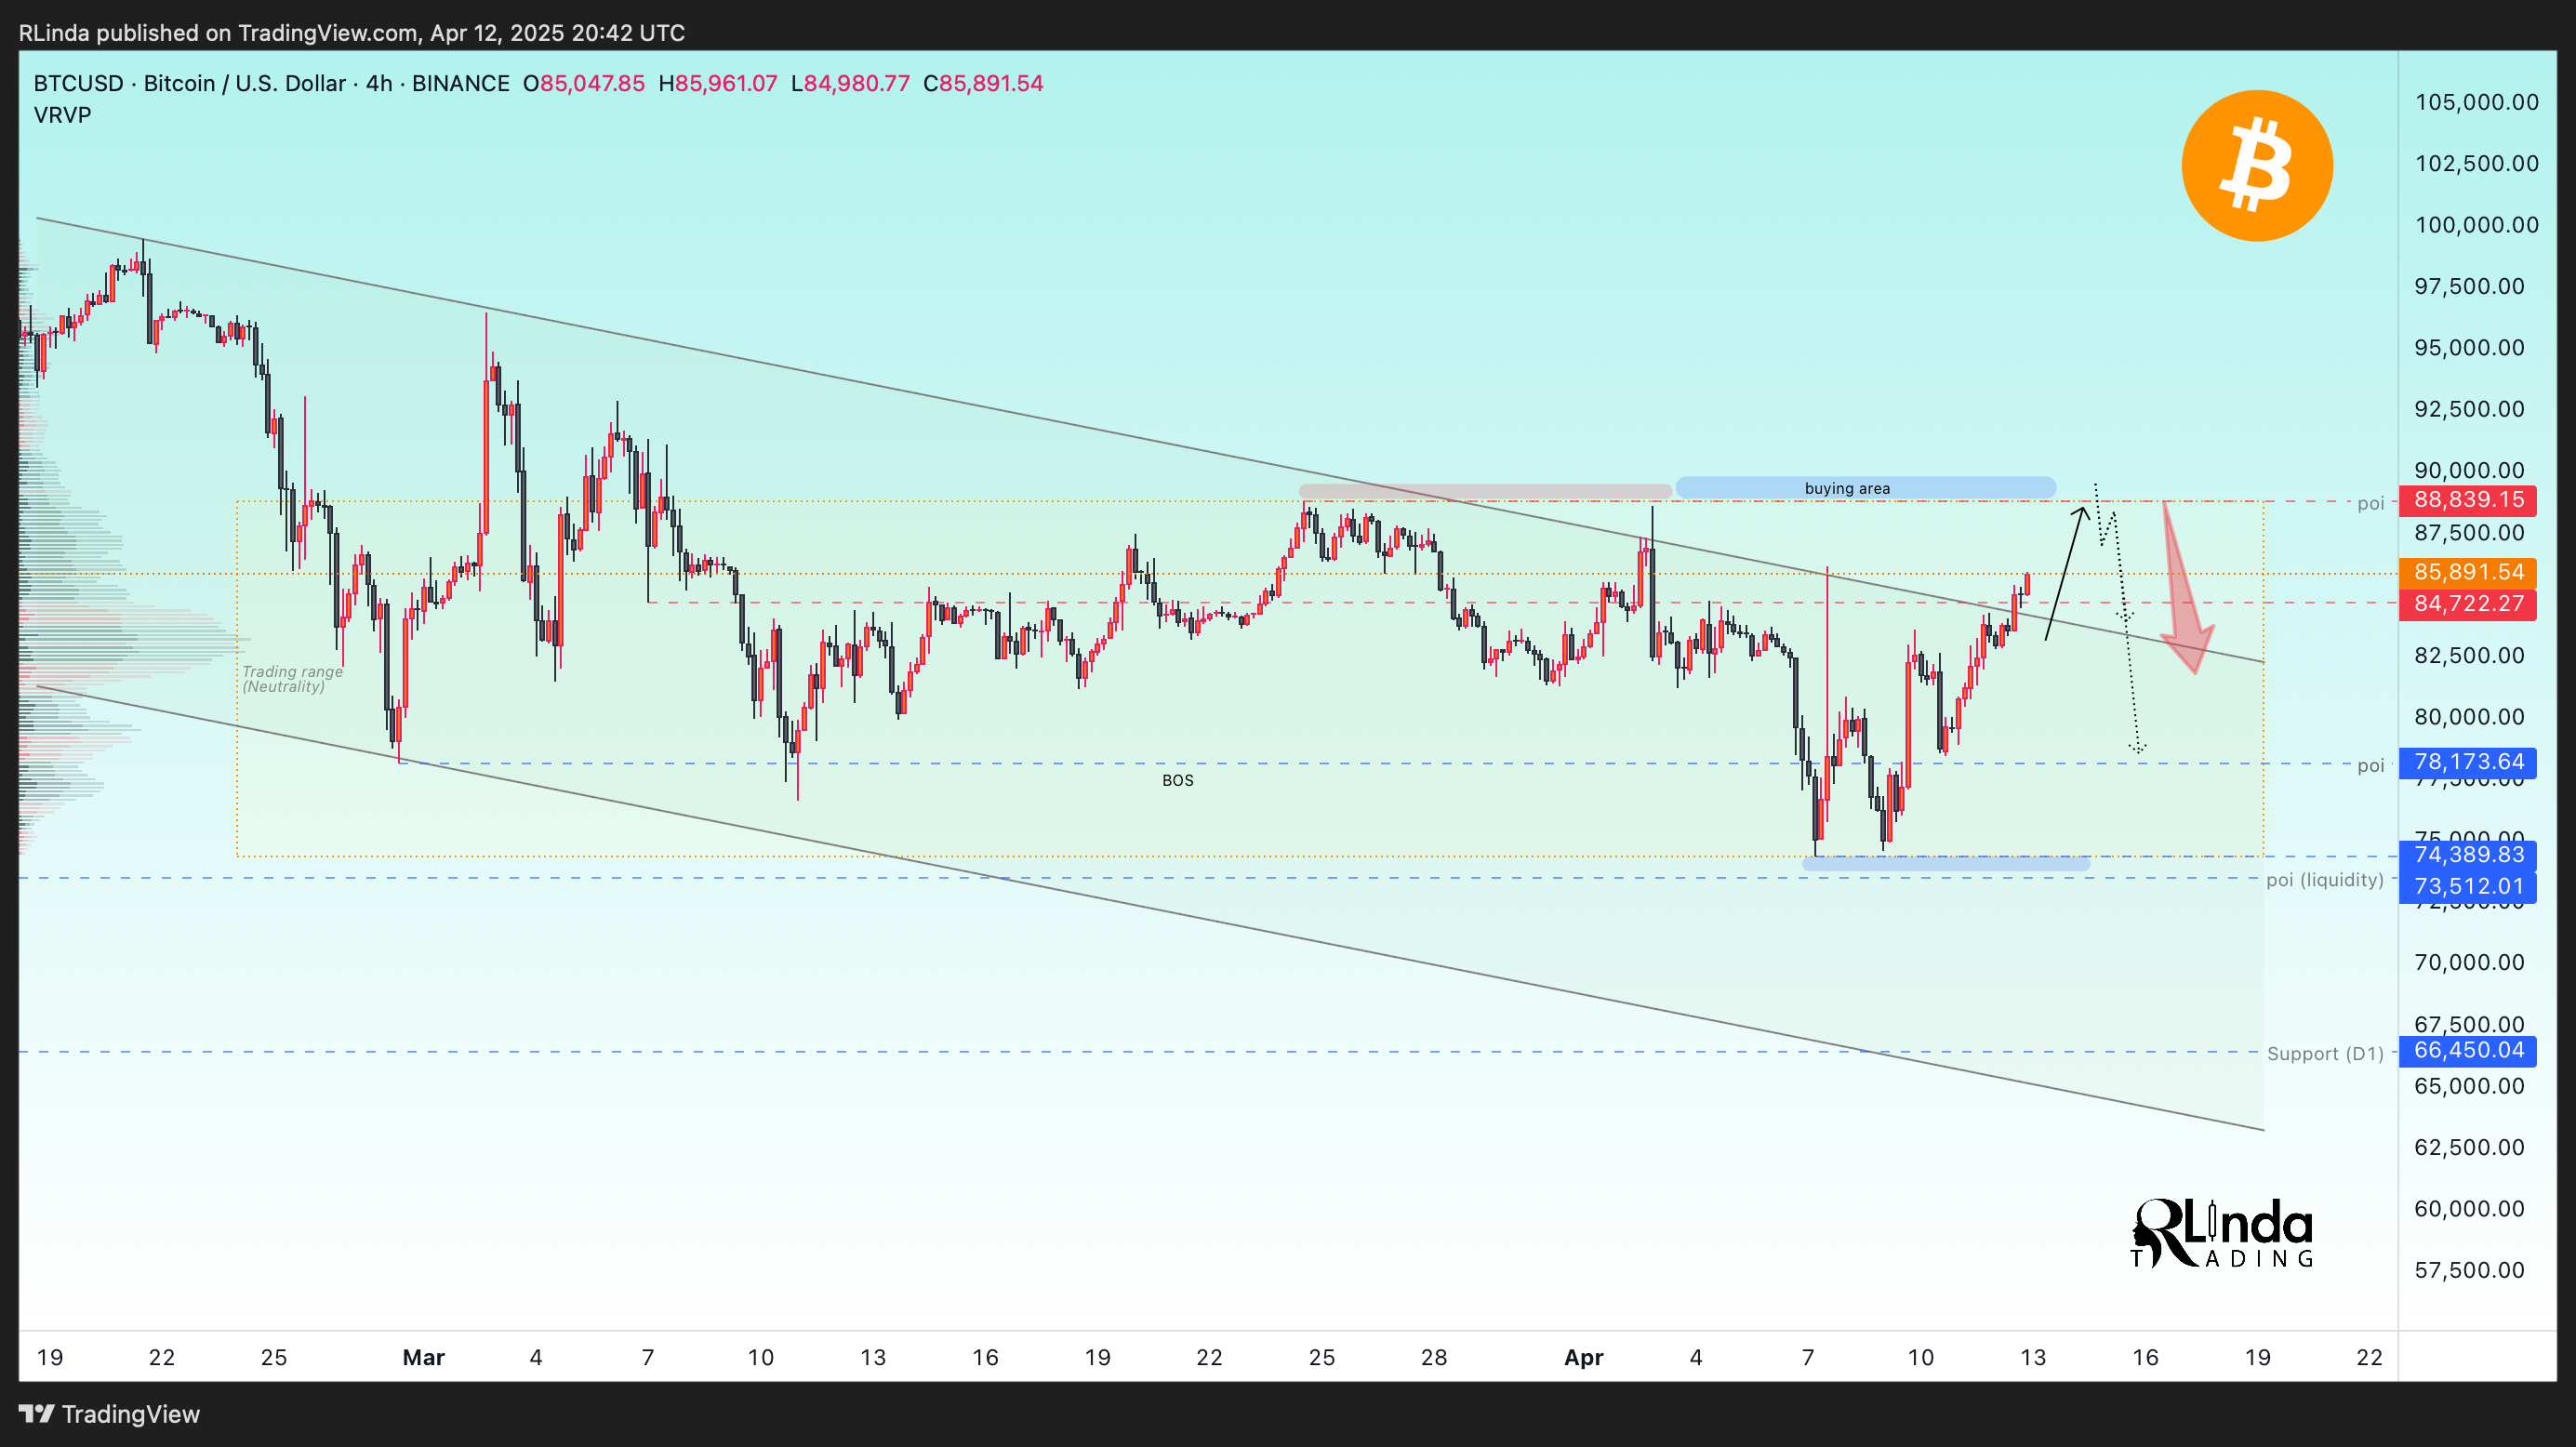Image resolution: width=2576 pixels, height=1447 pixels.
Task: Click the BTCUSD symbol title text
Action: (x=271, y=83)
